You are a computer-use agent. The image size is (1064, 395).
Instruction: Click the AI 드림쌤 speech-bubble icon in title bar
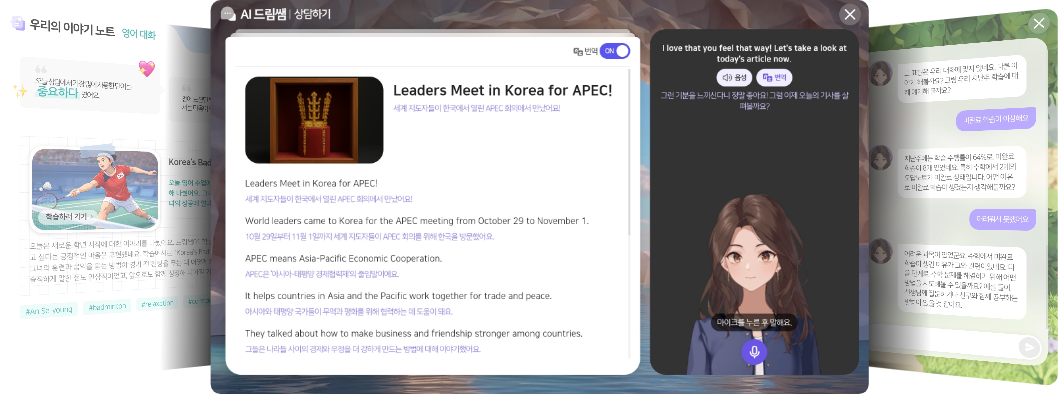pos(229,14)
